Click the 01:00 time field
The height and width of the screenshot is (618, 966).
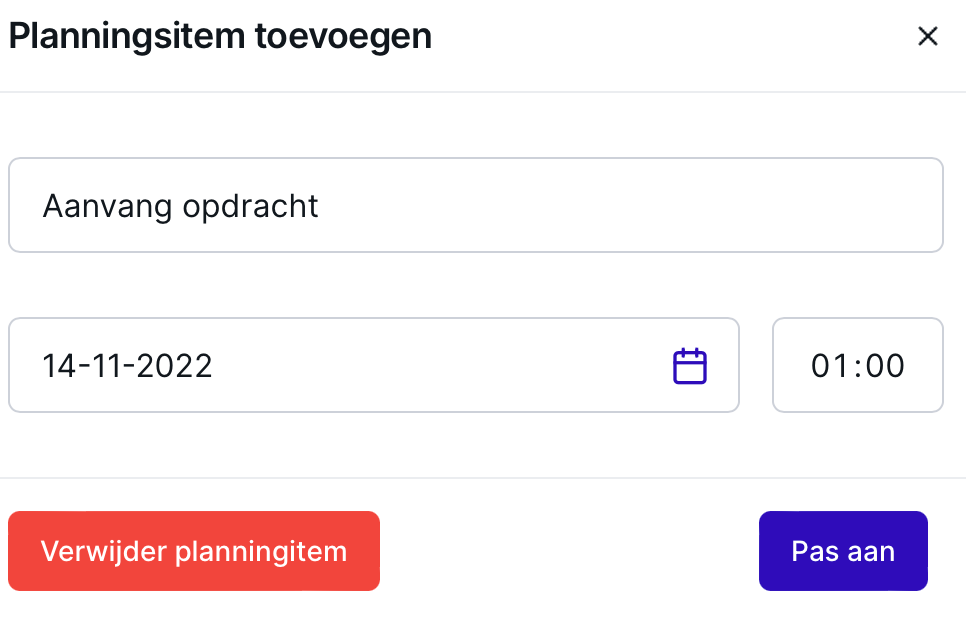858,365
